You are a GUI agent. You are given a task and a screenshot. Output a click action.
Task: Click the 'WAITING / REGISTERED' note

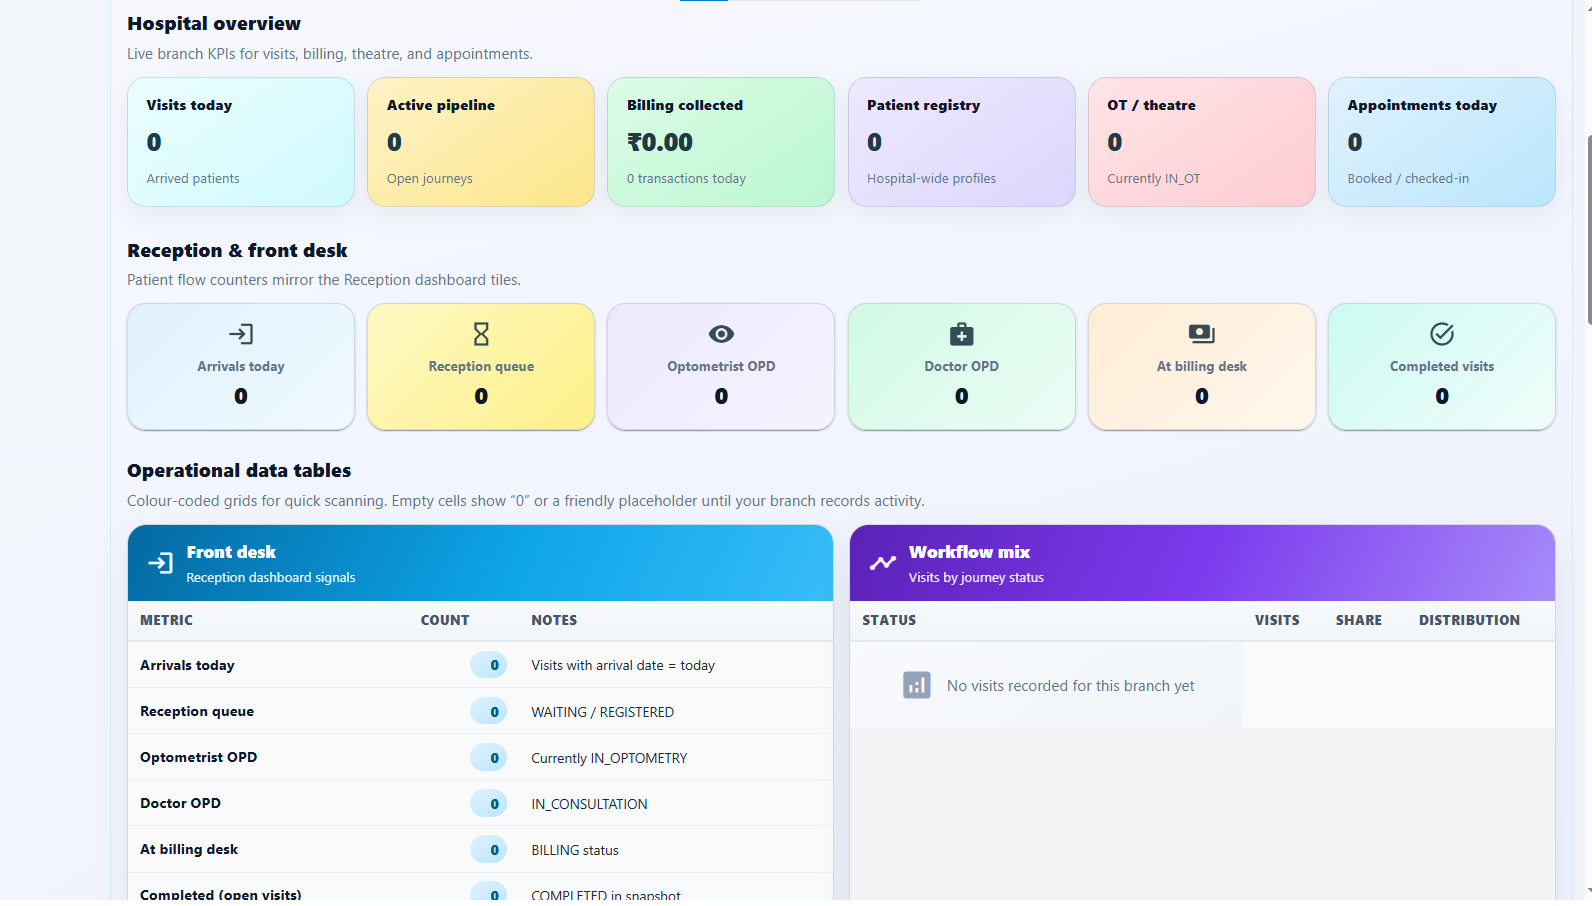(602, 712)
